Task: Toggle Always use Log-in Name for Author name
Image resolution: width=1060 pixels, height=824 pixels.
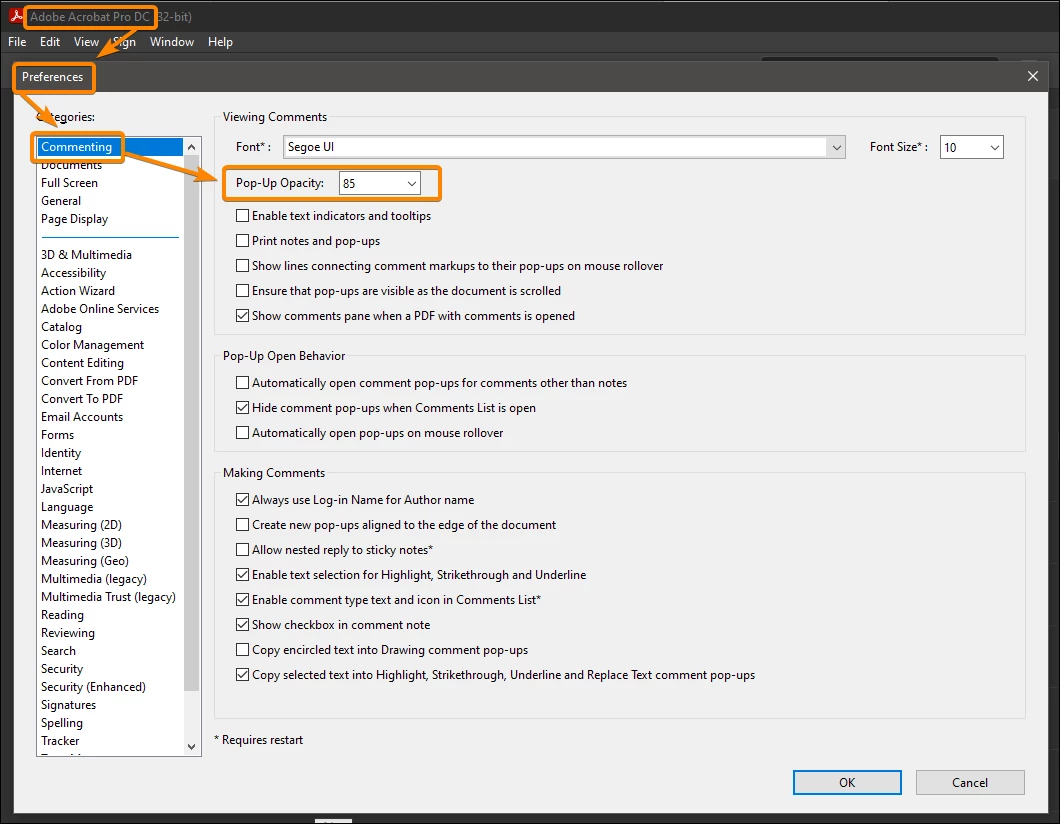Action: click(x=242, y=500)
